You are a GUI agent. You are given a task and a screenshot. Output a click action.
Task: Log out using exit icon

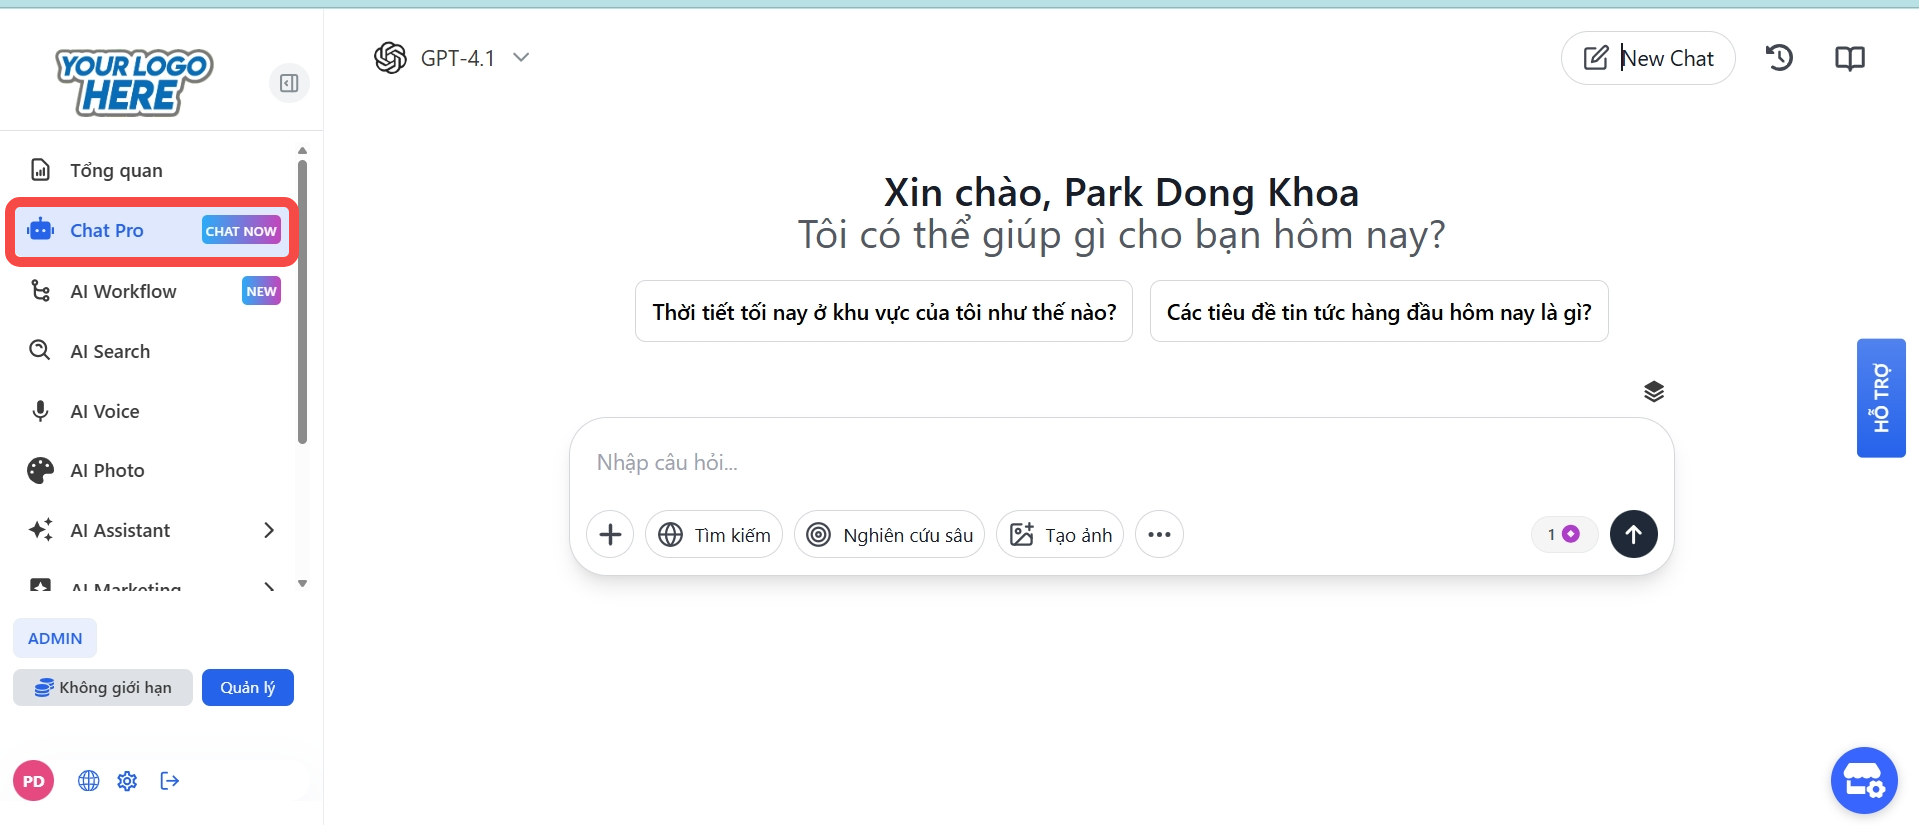click(x=170, y=781)
